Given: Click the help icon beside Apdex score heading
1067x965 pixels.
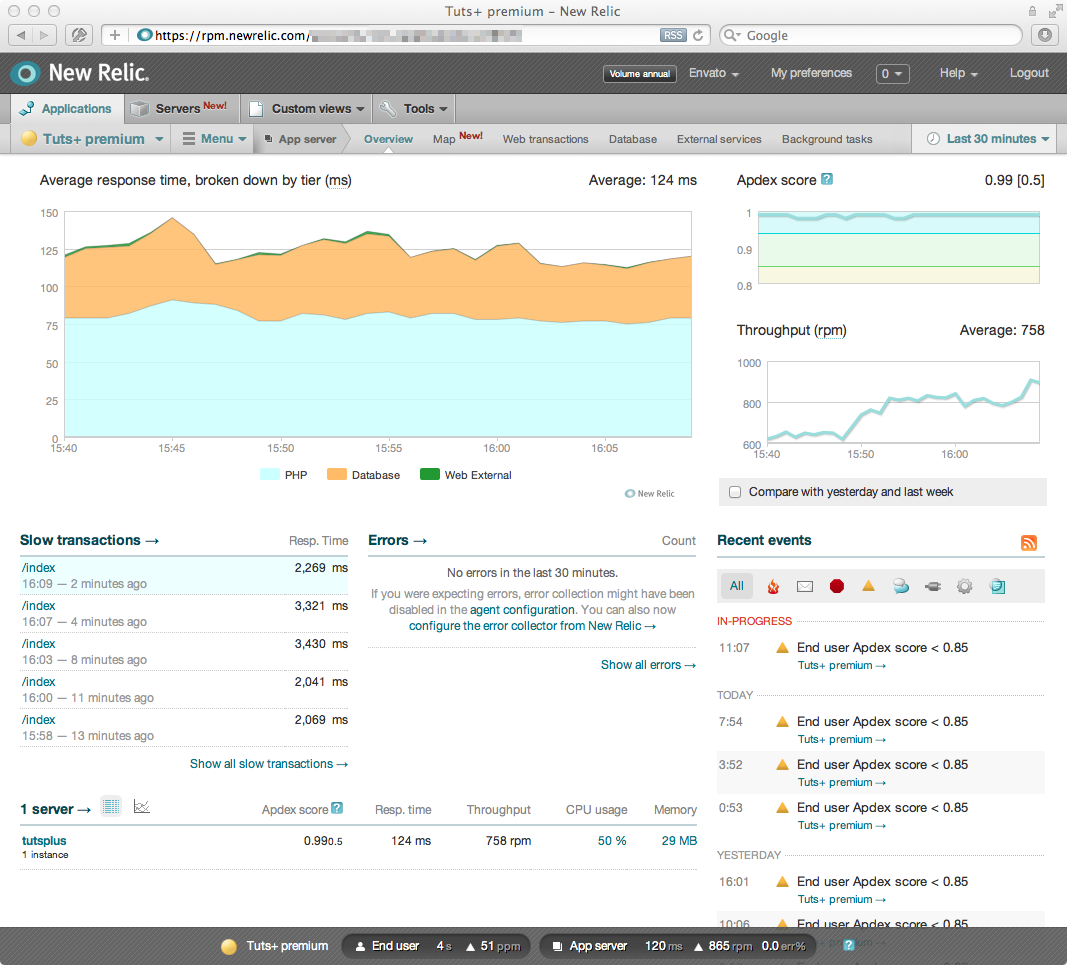Looking at the screenshot, I should point(827,179).
